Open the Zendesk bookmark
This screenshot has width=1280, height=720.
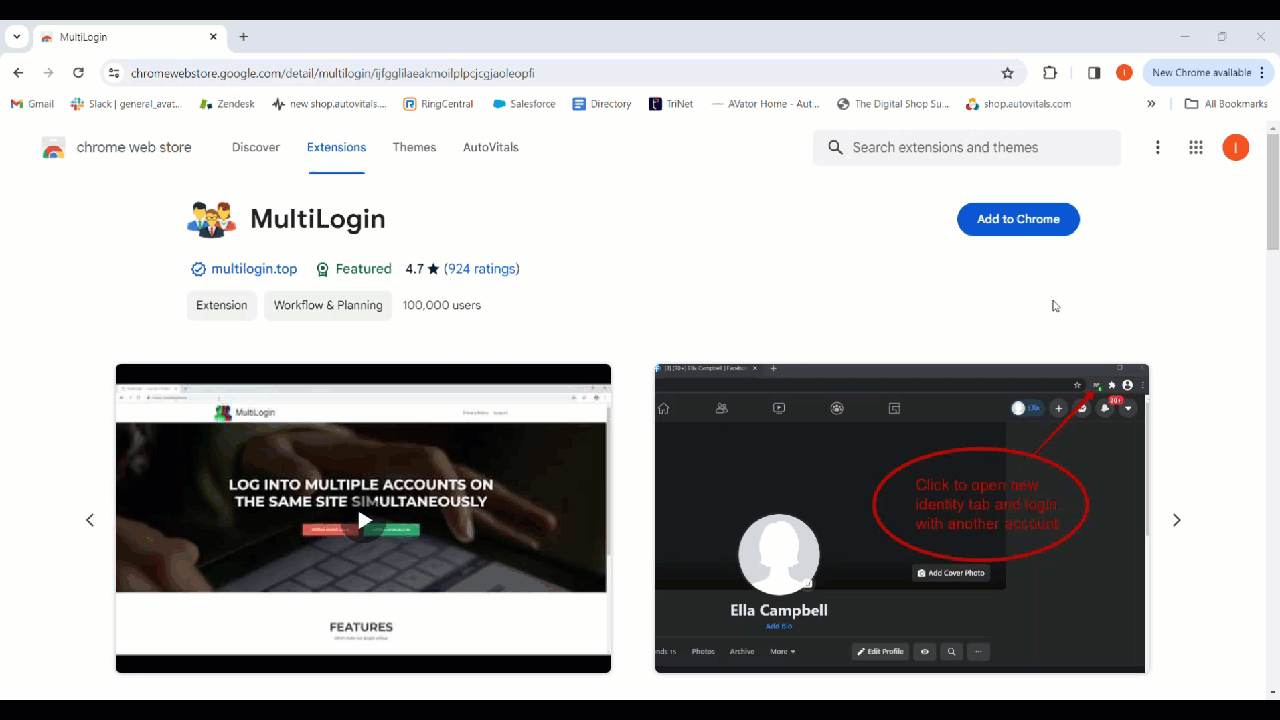point(227,104)
